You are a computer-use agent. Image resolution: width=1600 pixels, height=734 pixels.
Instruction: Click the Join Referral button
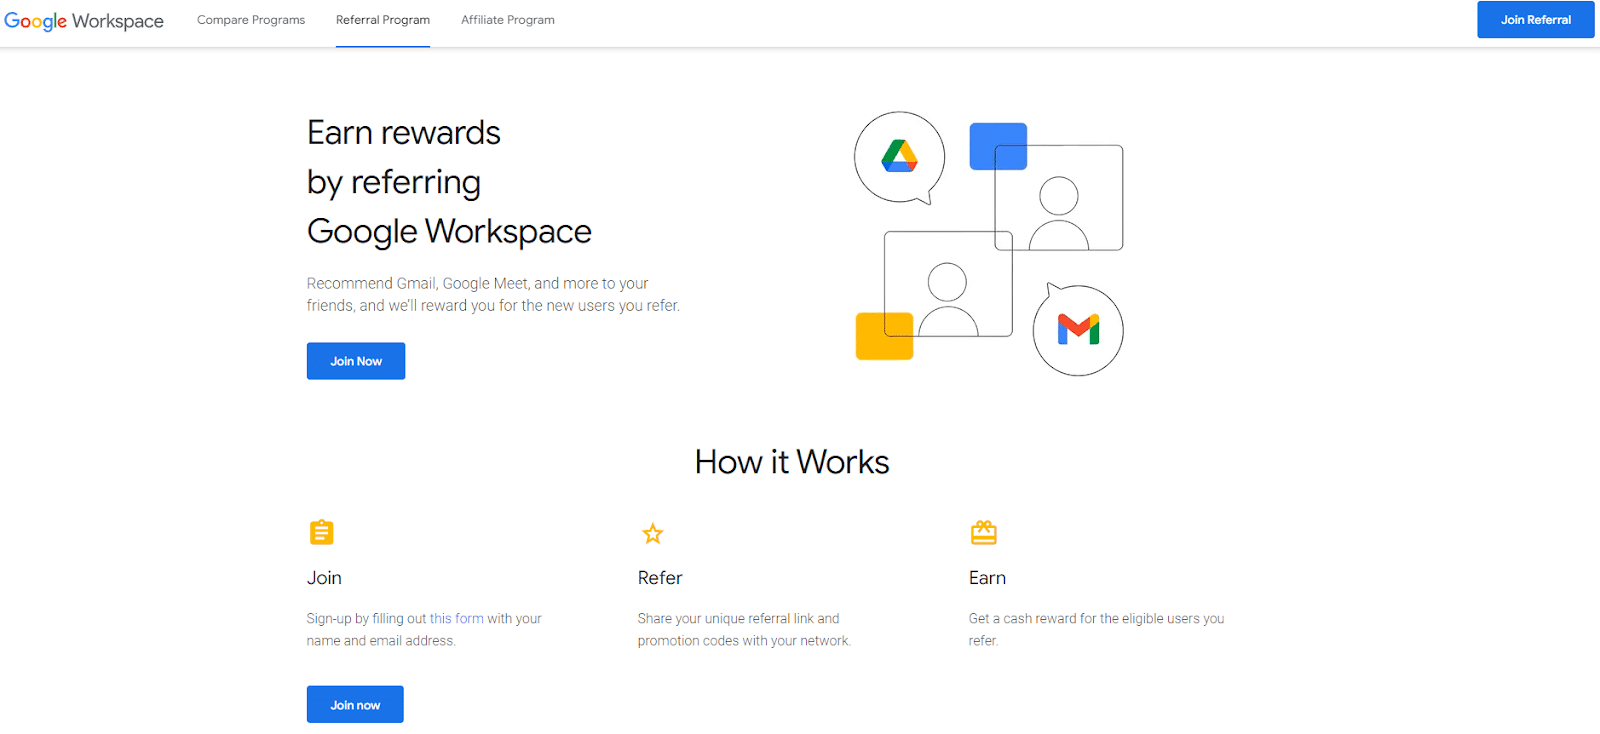pyautogui.click(x=1536, y=20)
